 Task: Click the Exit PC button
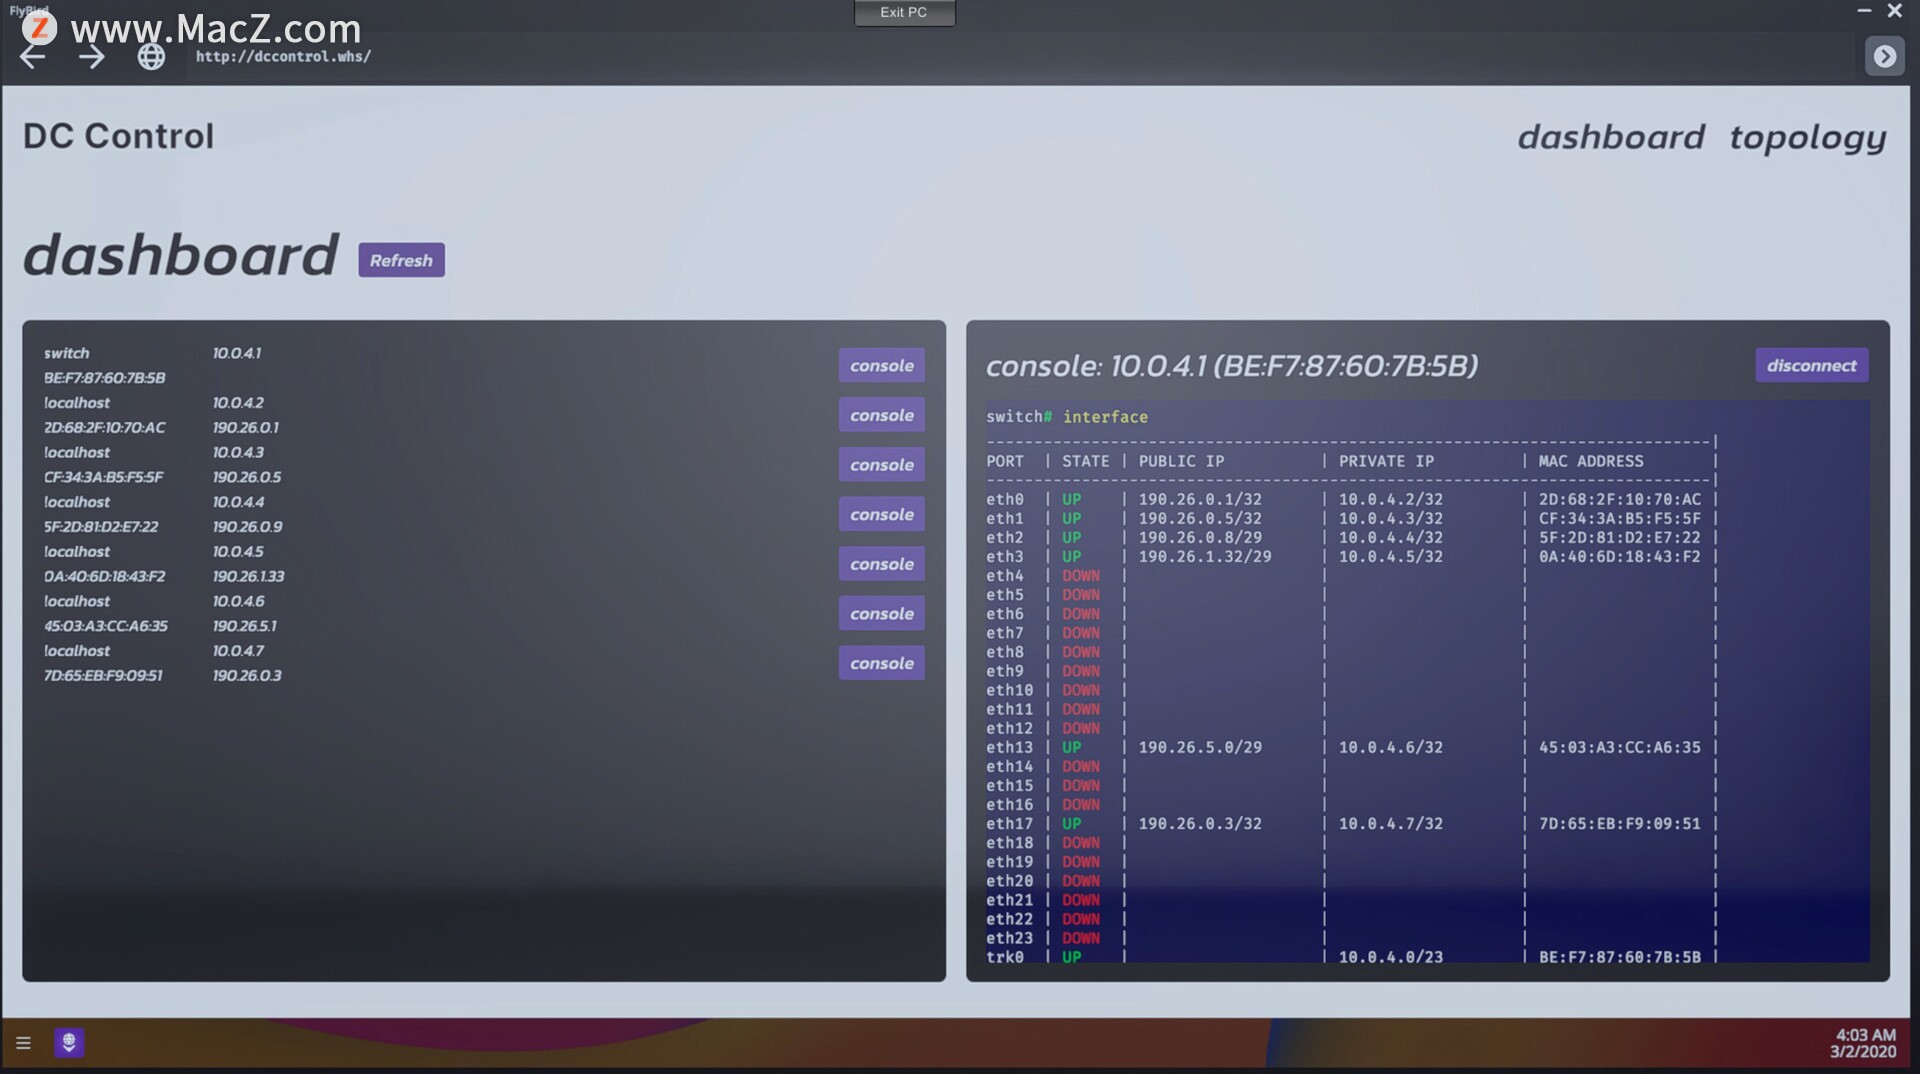tap(904, 12)
